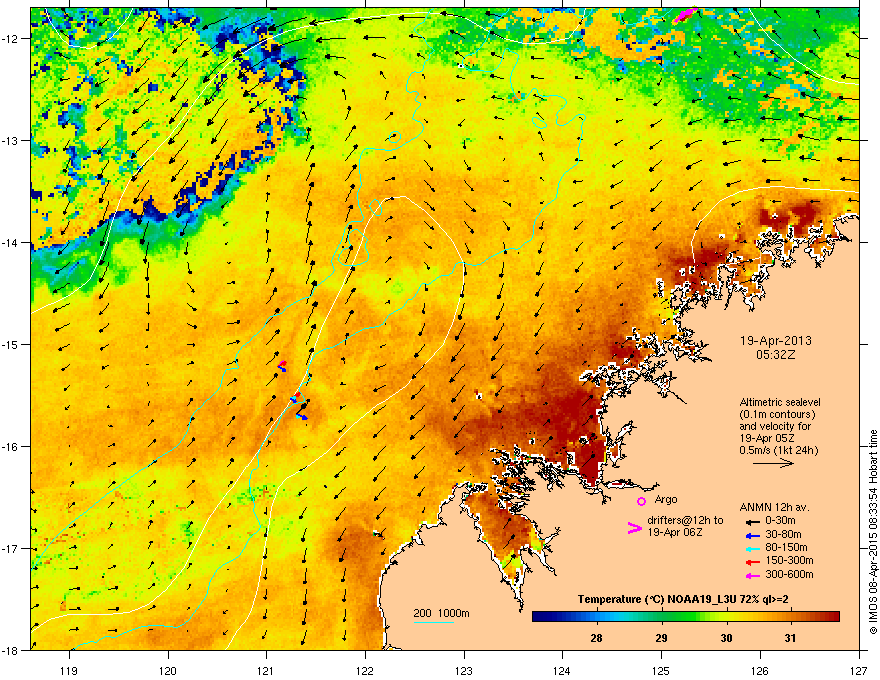Click the 'Altimetric sealevel' caption line
The image size is (880, 680).
pyautogui.click(x=780, y=402)
